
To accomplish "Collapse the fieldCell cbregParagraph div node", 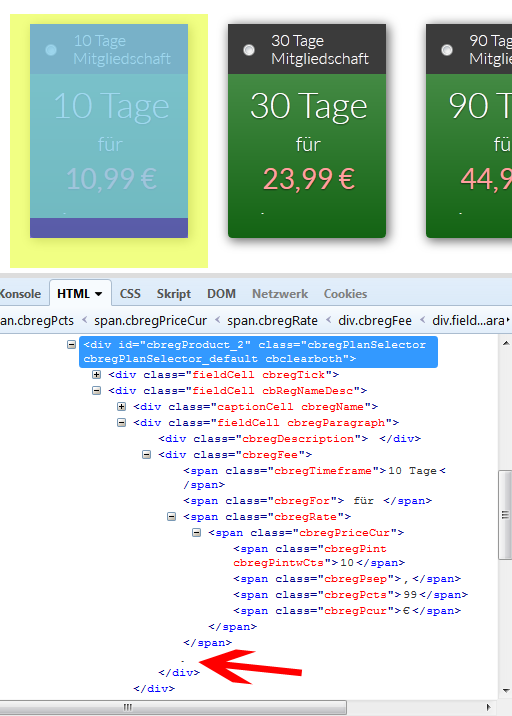I will click(121, 422).
